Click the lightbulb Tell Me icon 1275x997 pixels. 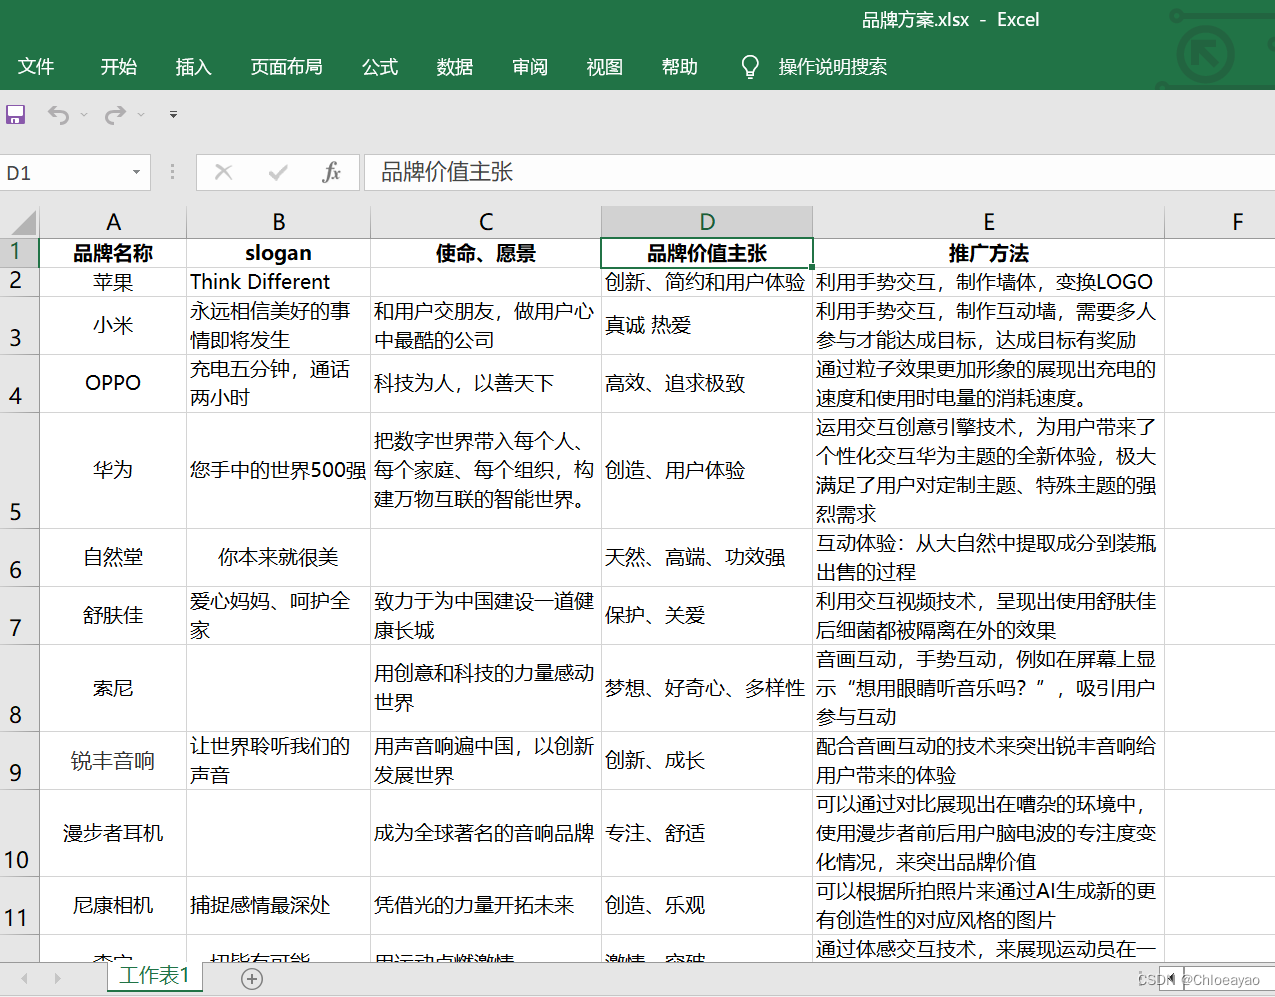(749, 67)
